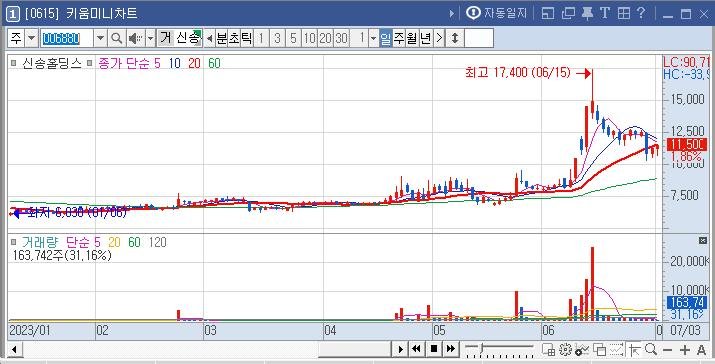Viewport: 715px width, 364px height.
Task: Click the stock search magnifier icon
Action: point(117,38)
